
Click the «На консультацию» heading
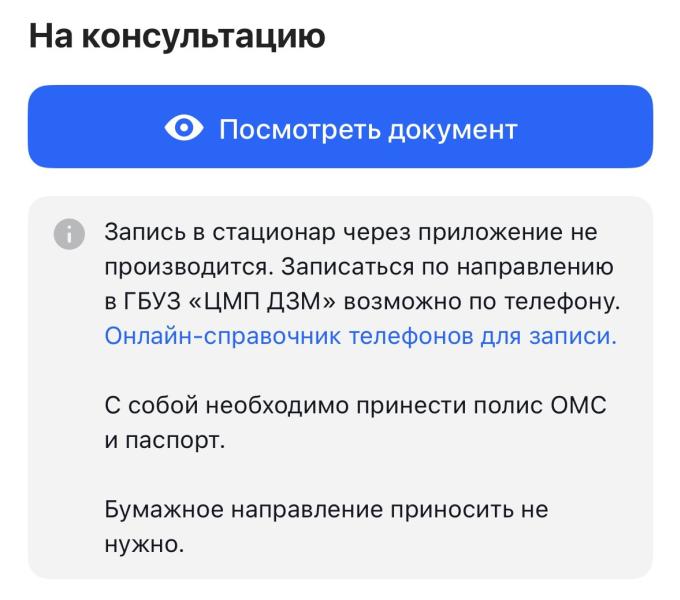(176, 36)
